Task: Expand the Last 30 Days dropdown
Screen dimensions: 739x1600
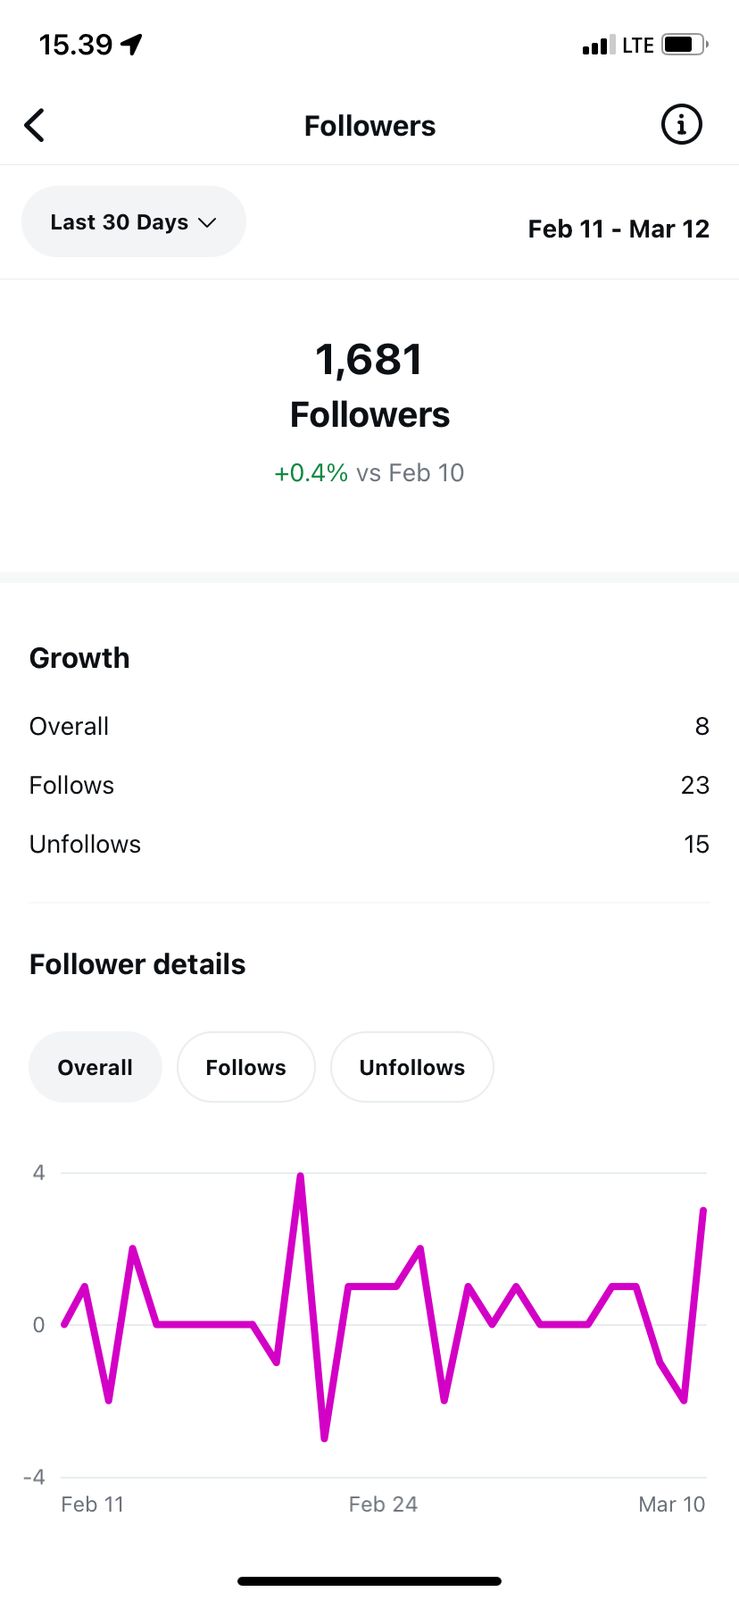Action: pos(133,222)
